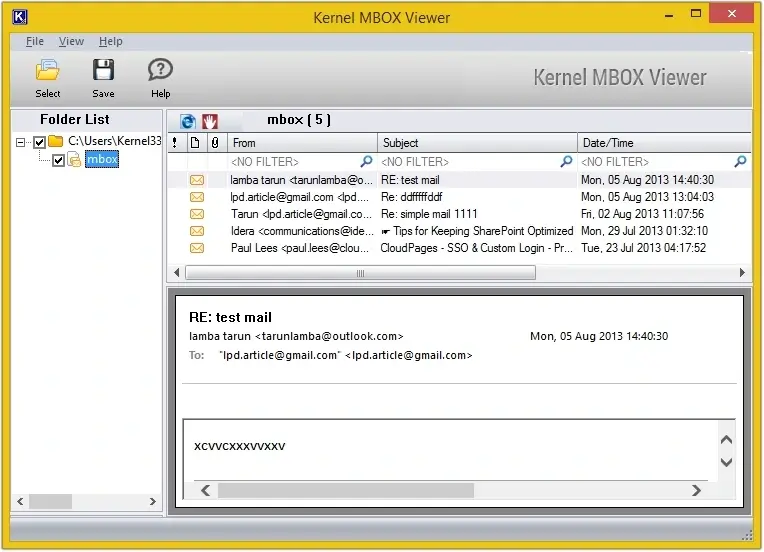Toggle checkbox for C:\Users\Kernel33 folder
The image size is (764, 552).
click(39, 142)
